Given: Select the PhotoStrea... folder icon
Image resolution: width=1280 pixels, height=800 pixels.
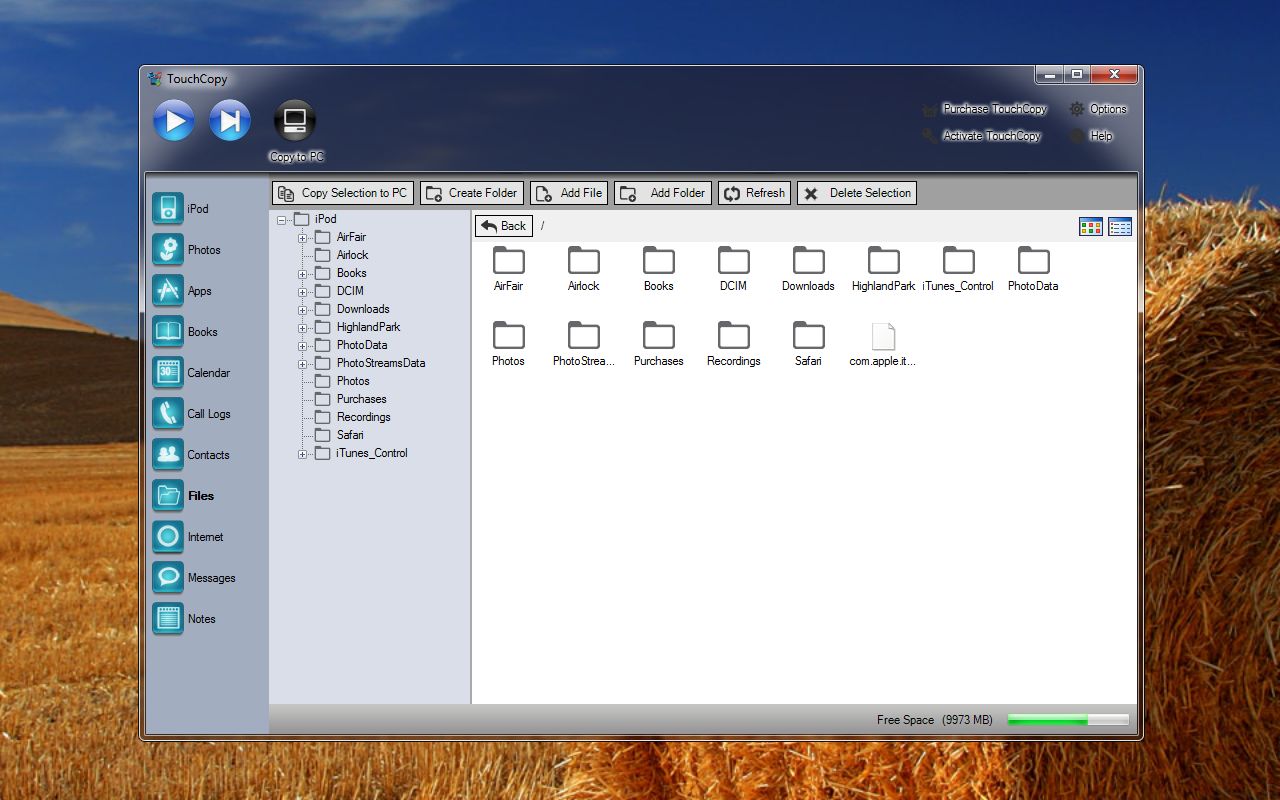Looking at the screenshot, I should tap(584, 335).
